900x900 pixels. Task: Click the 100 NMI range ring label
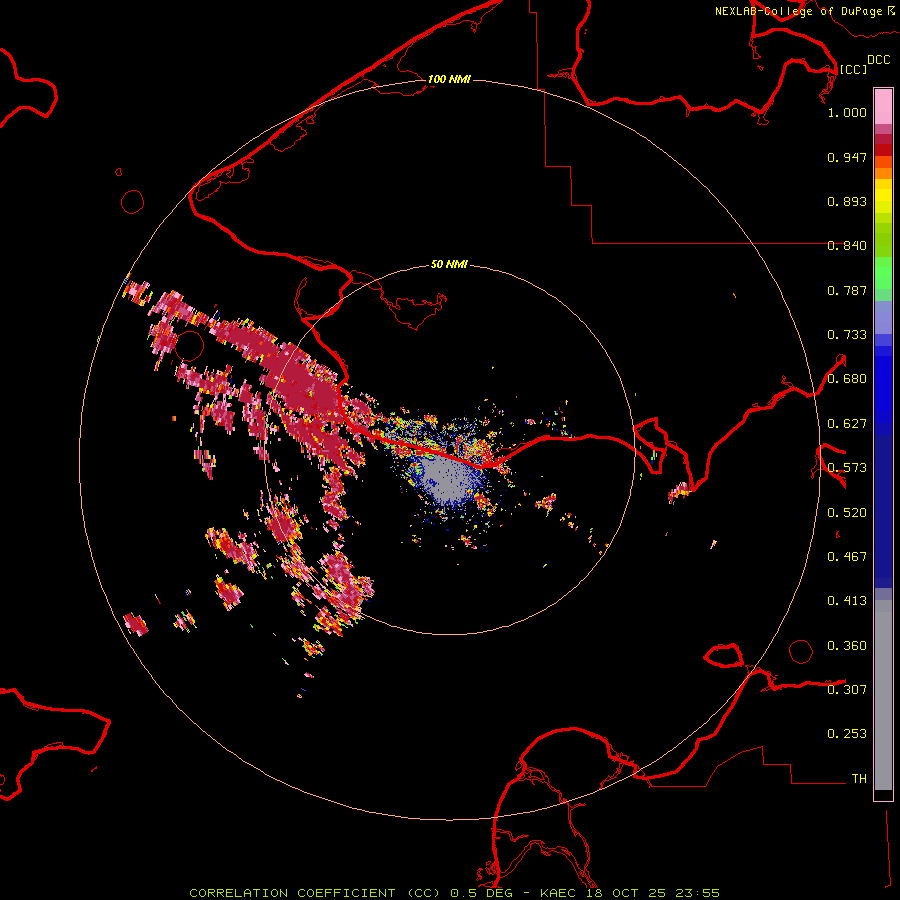click(x=449, y=79)
